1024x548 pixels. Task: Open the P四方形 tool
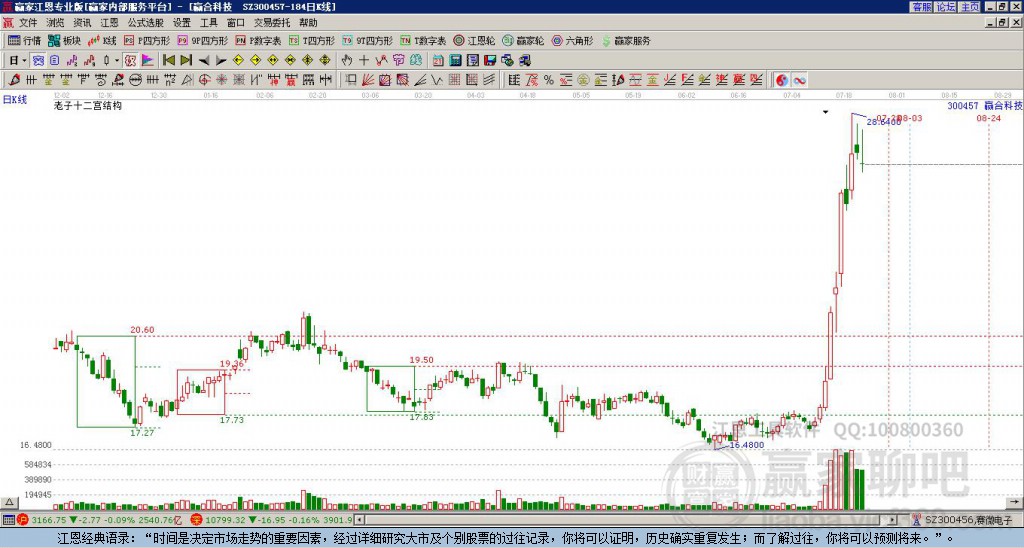(147, 40)
